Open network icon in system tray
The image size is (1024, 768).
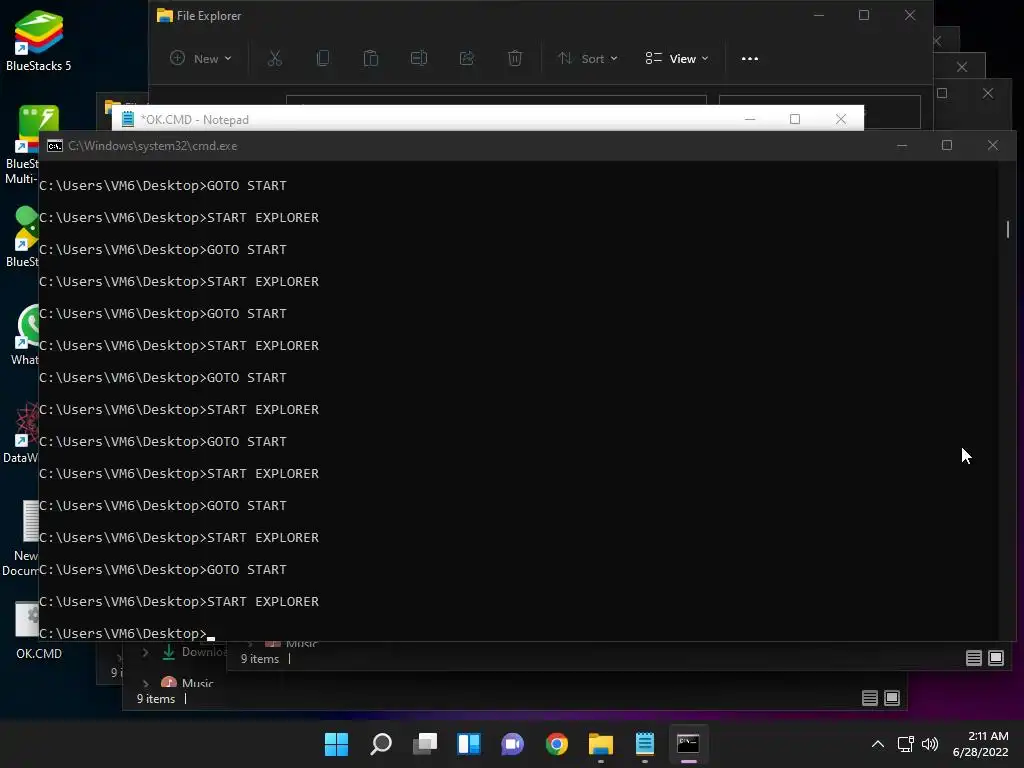coord(906,744)
